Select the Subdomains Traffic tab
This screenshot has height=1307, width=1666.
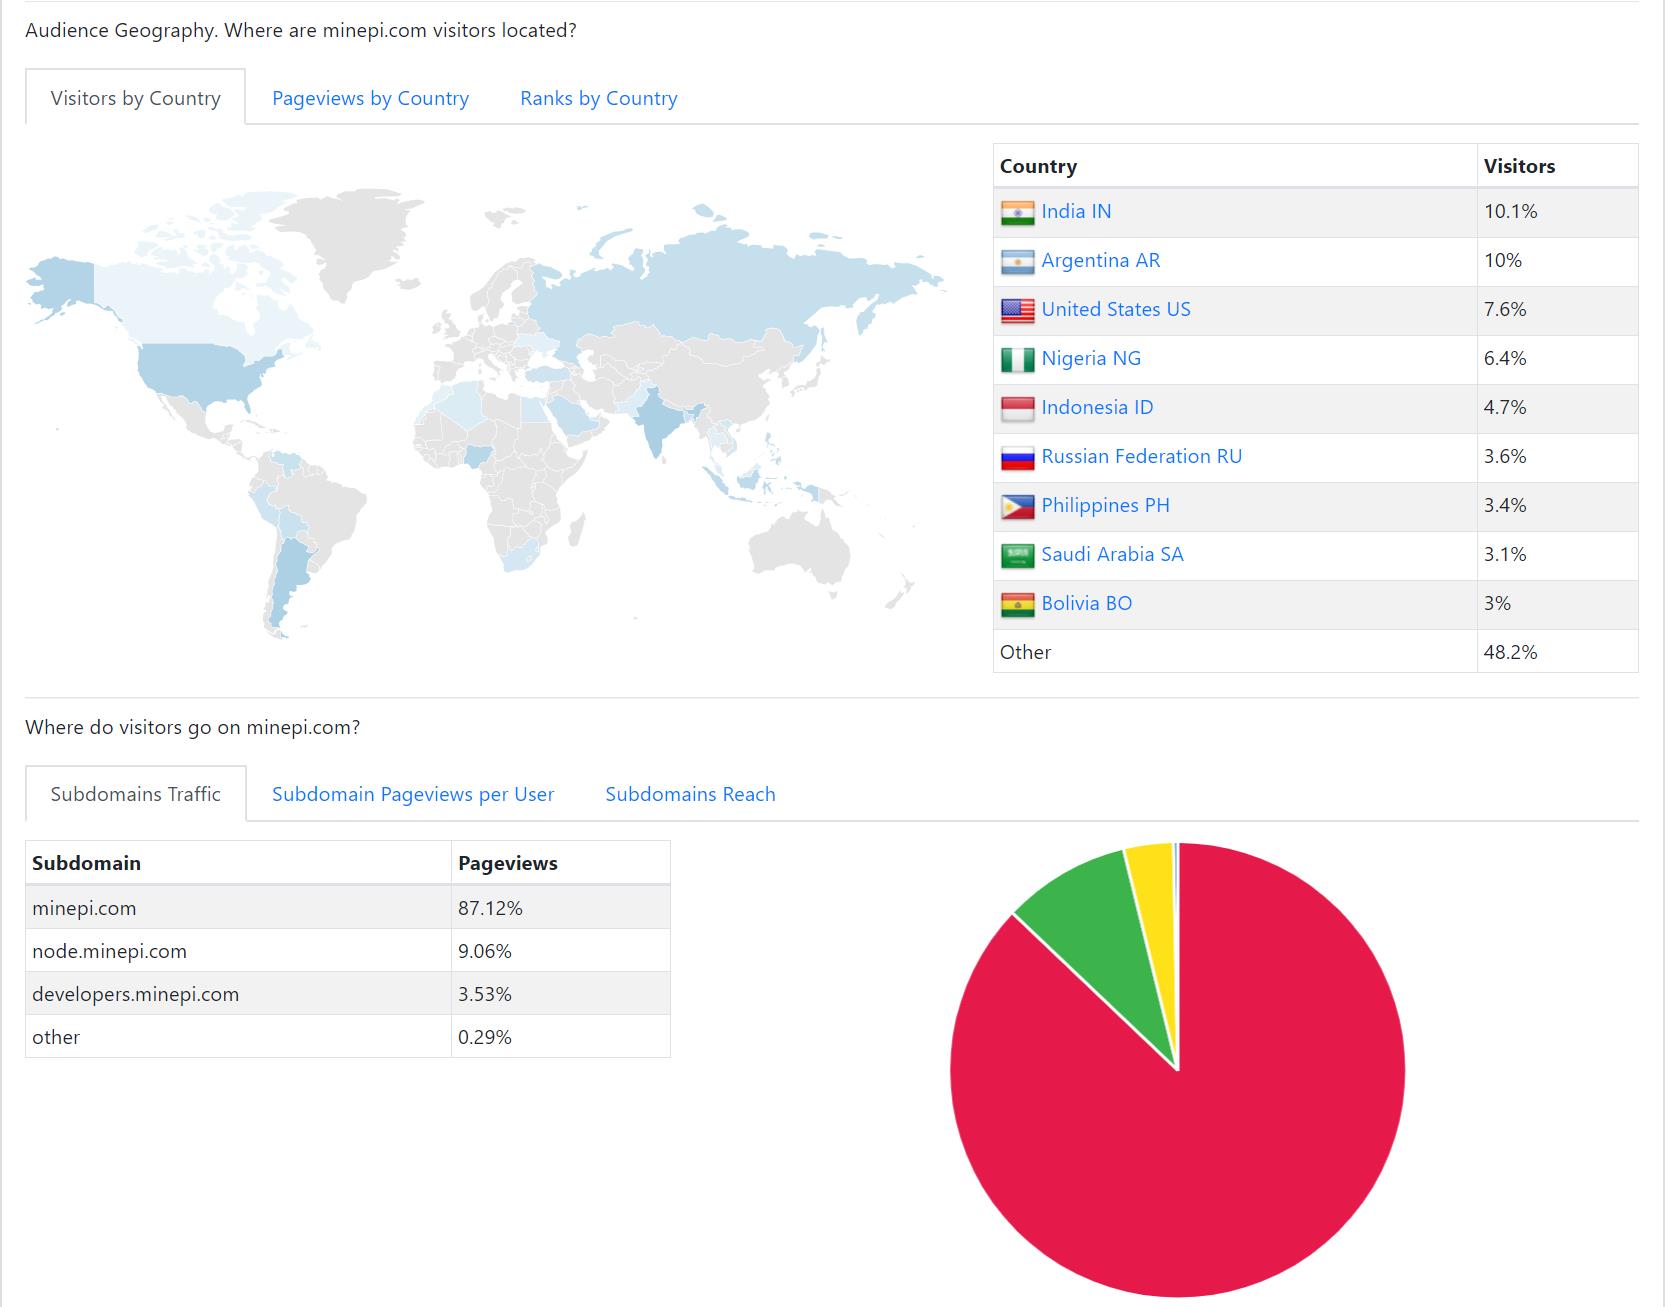(135, 794)
